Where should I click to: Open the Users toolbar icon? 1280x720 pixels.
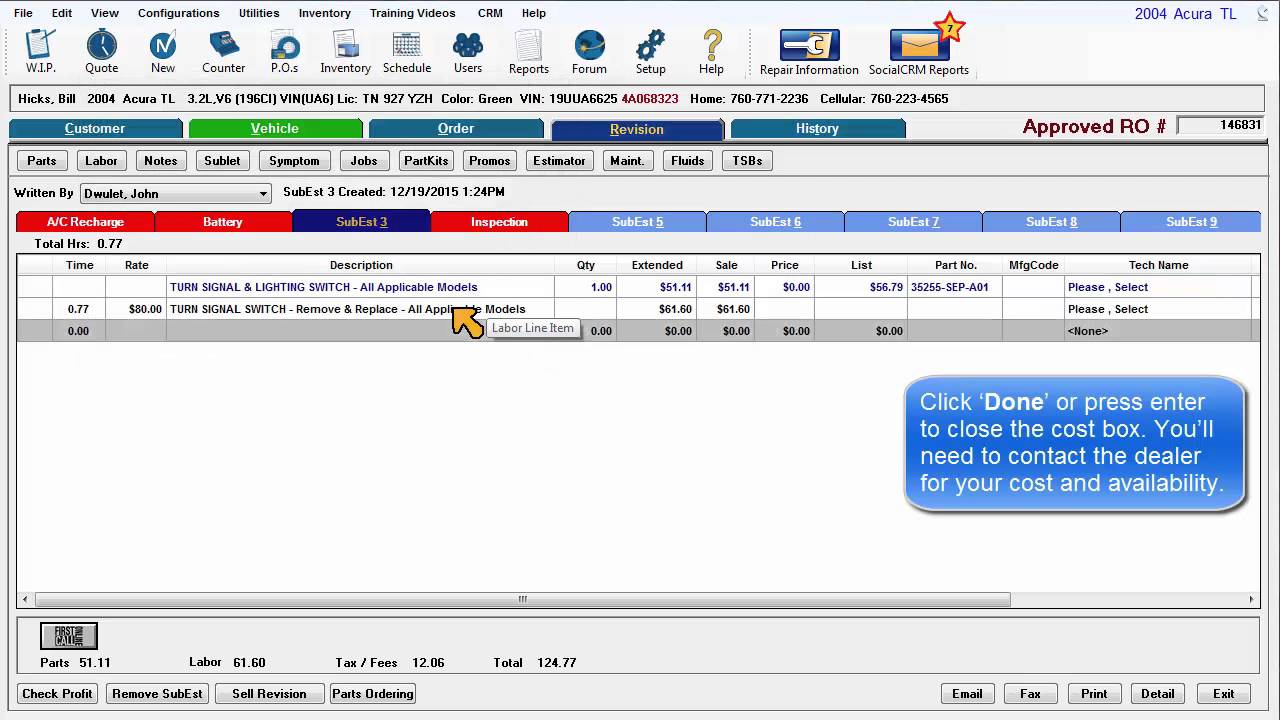tap(468, 51)
